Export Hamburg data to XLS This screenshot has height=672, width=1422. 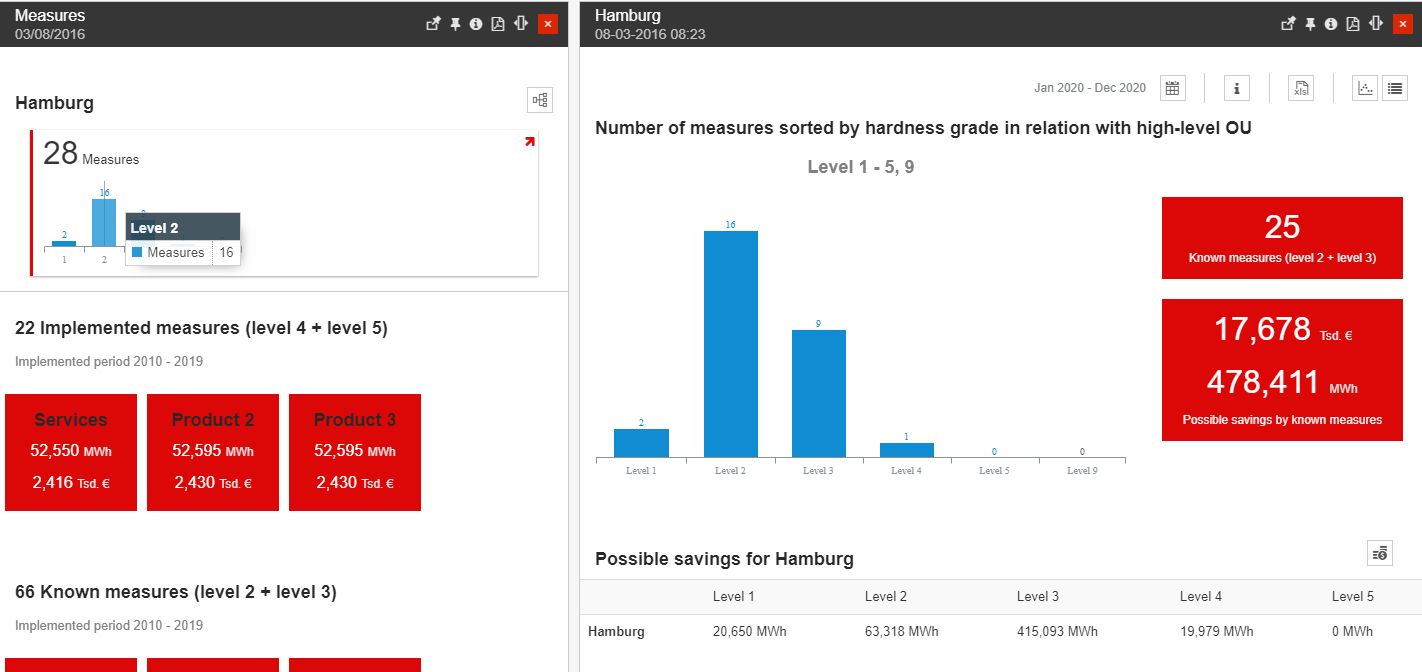click(x=1301, y=88)
